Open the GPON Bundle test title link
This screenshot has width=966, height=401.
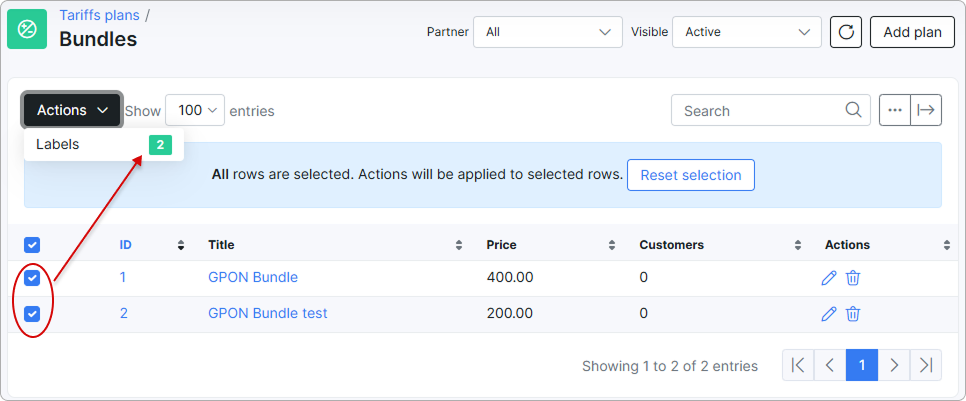pyautogui.click(x=268, y=314)
